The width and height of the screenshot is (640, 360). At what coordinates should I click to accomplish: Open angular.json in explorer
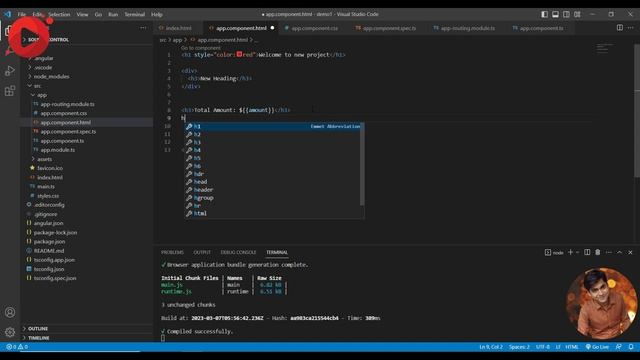click(48, 223)
